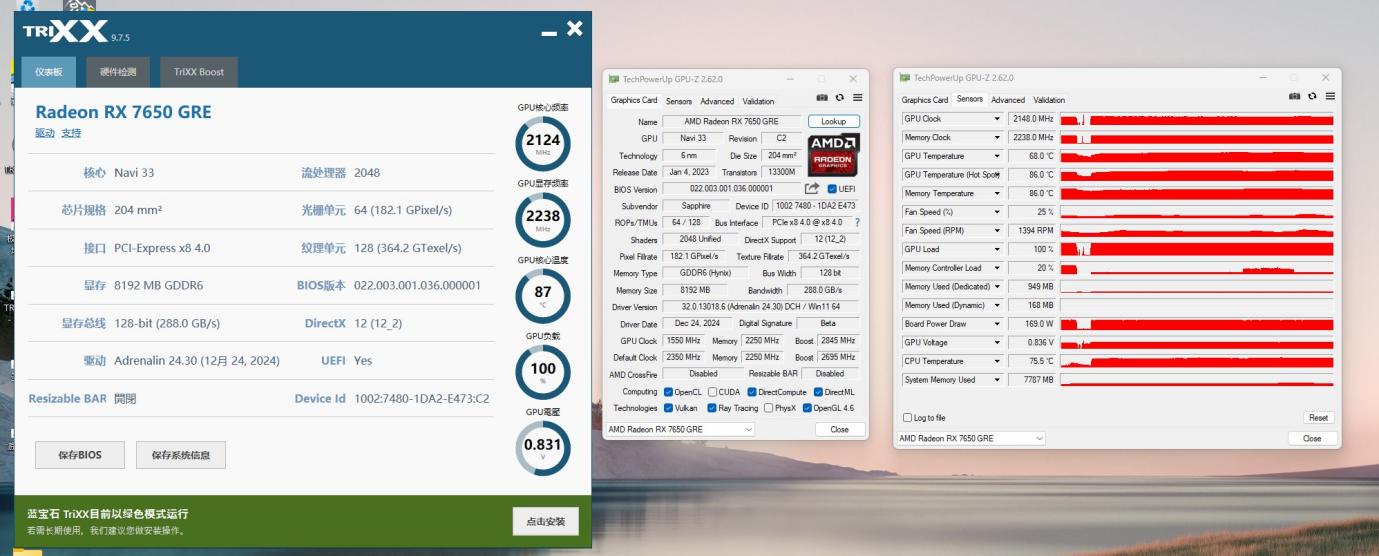Screen dimensions: 1379x556
Task: Enable the Log to file checkbox
Action: pos(907,418)
